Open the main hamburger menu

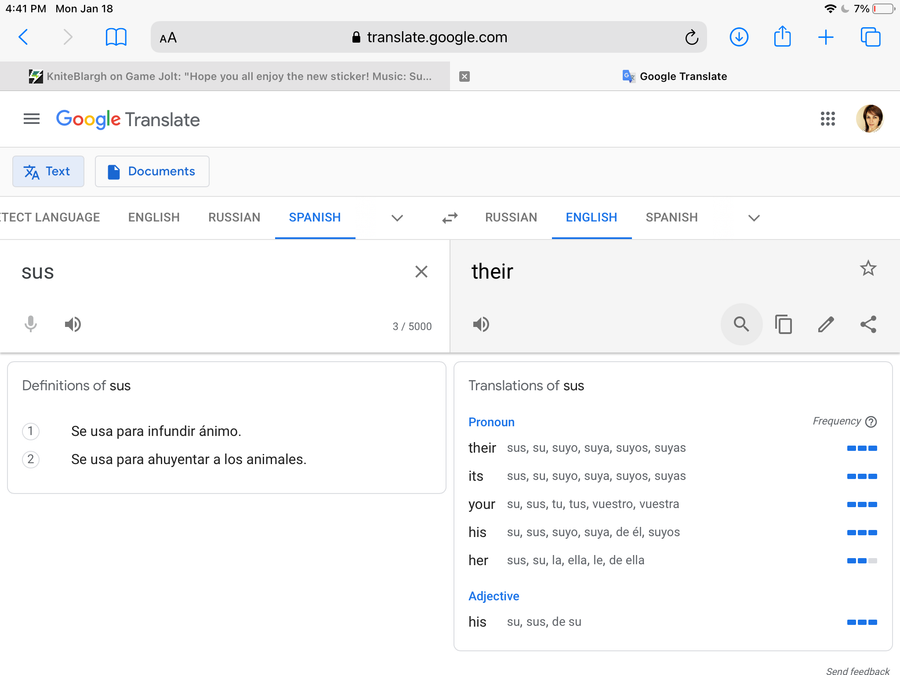[32, 119]
